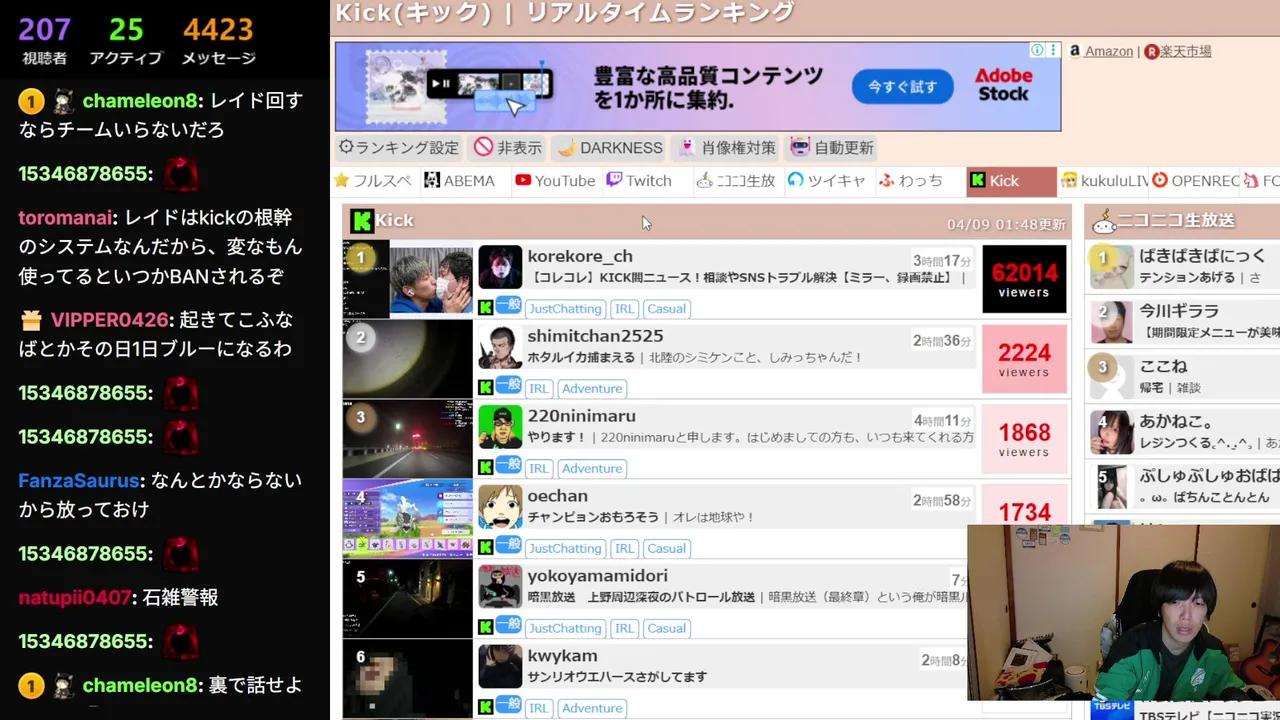Open yokoyamamidori channel name
Screen dimensions: 1280x720
[x=597, y=576]
